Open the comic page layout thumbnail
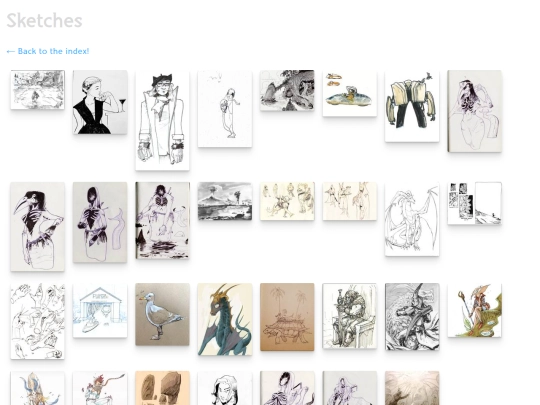This screenshot has width=540, height=405. (x=474, y=204)
